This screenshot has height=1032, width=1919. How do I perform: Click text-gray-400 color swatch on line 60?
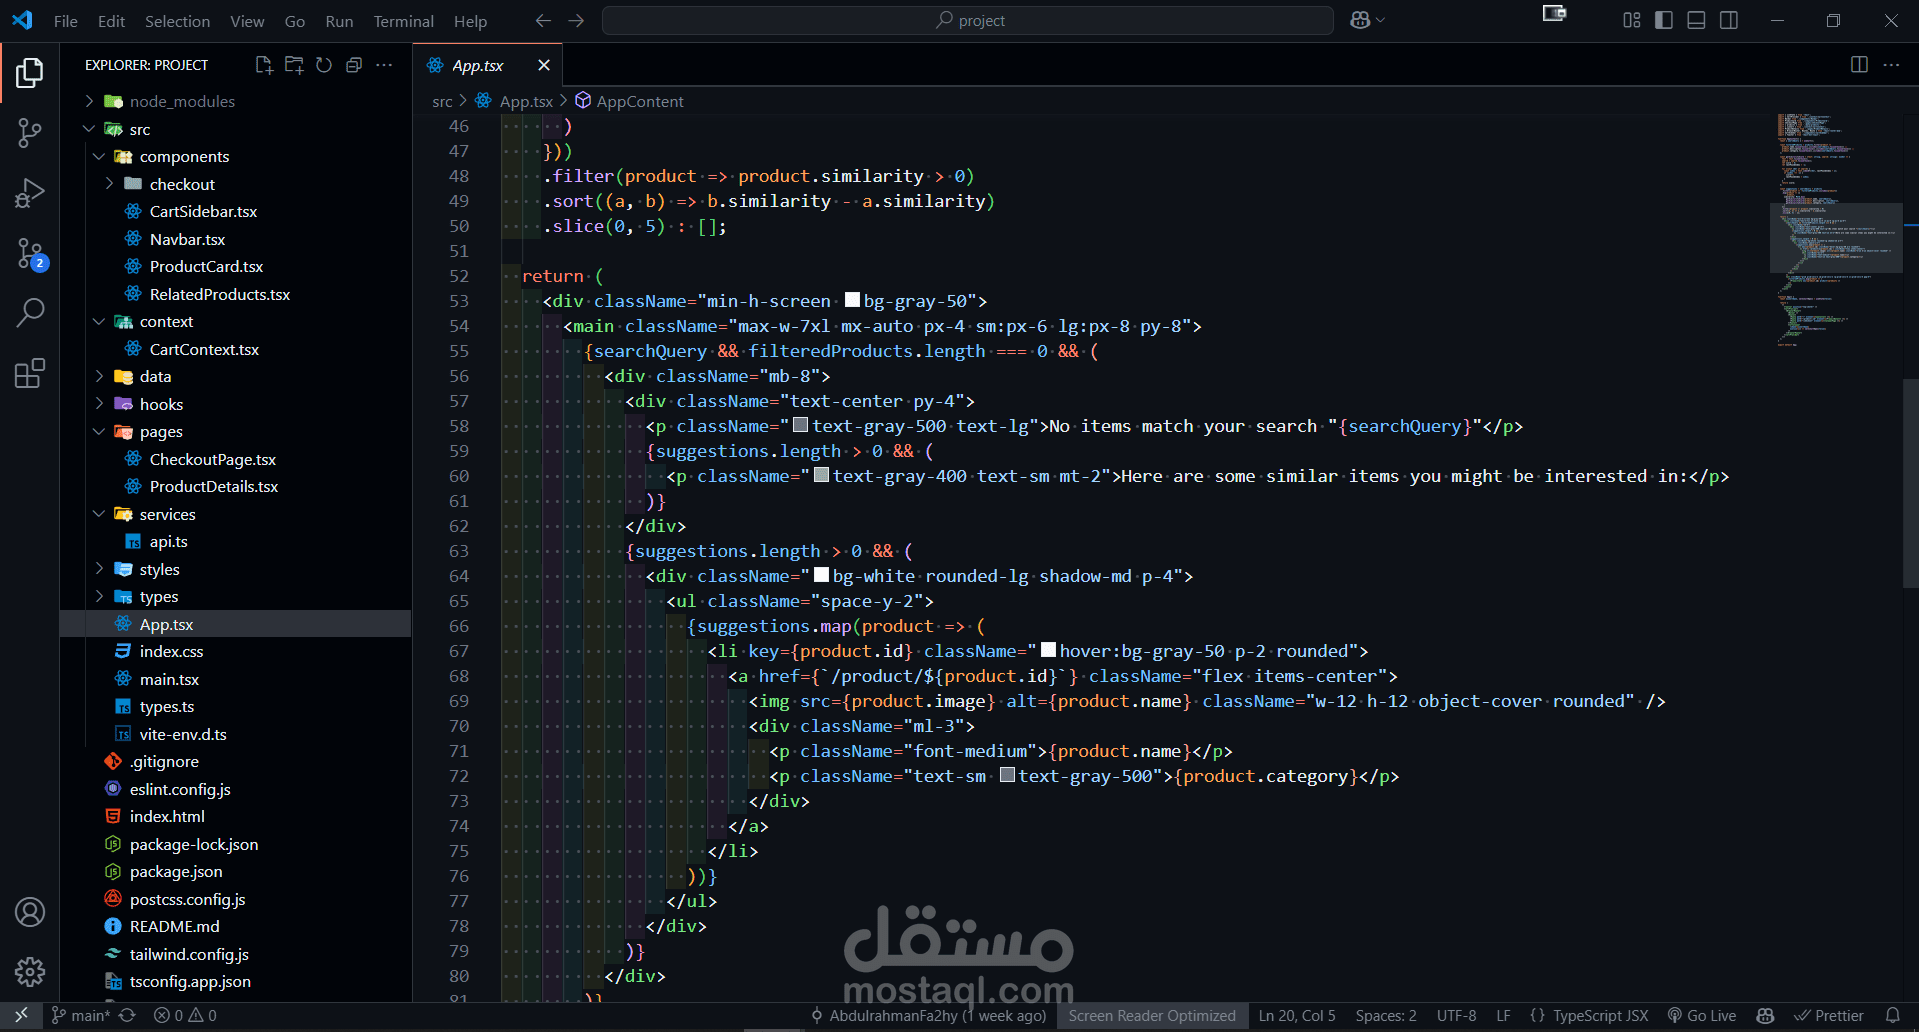pyautogui.click(x=821, y=475)
